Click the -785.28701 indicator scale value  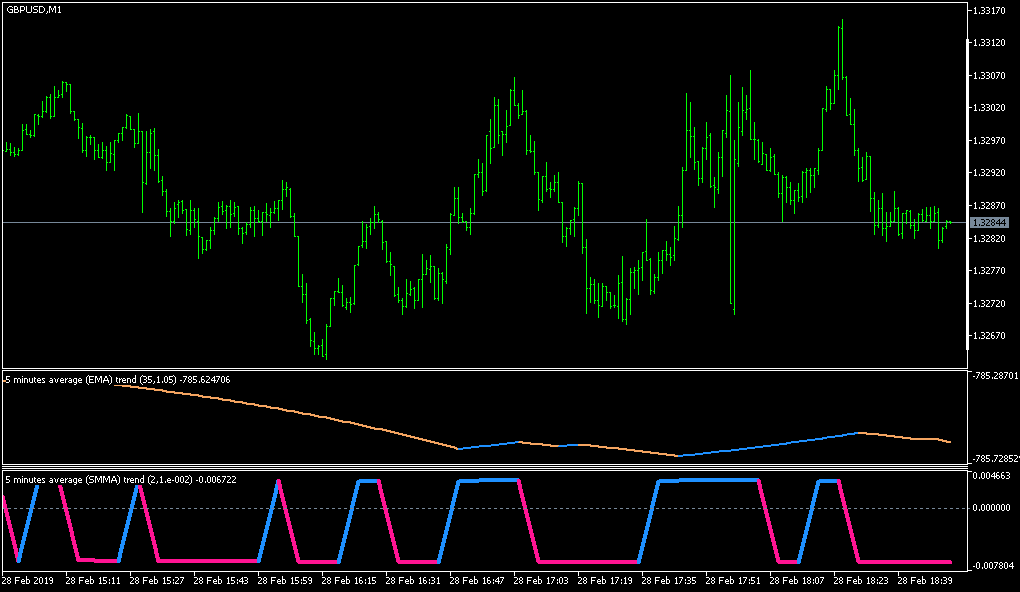(994, 377)
